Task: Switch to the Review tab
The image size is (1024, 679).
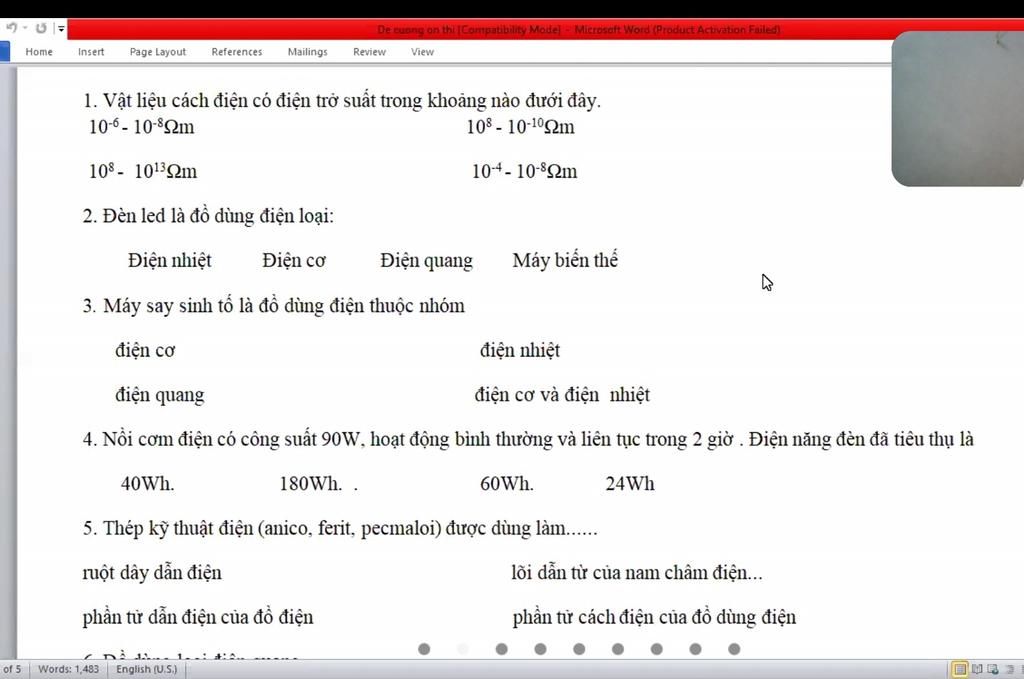Action: point(369,52)
